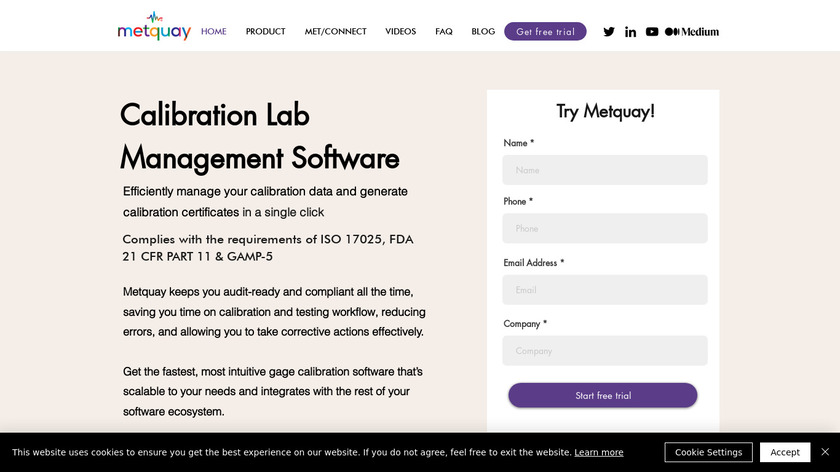
Task: Open Cookie Settings
Action: point(708,452)
